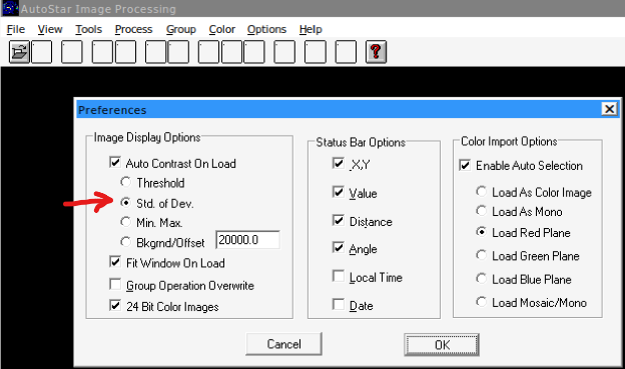Select the Std. of Dev. radio button
The height and width of the screenshot is (369, 625).
click(126, 202)
